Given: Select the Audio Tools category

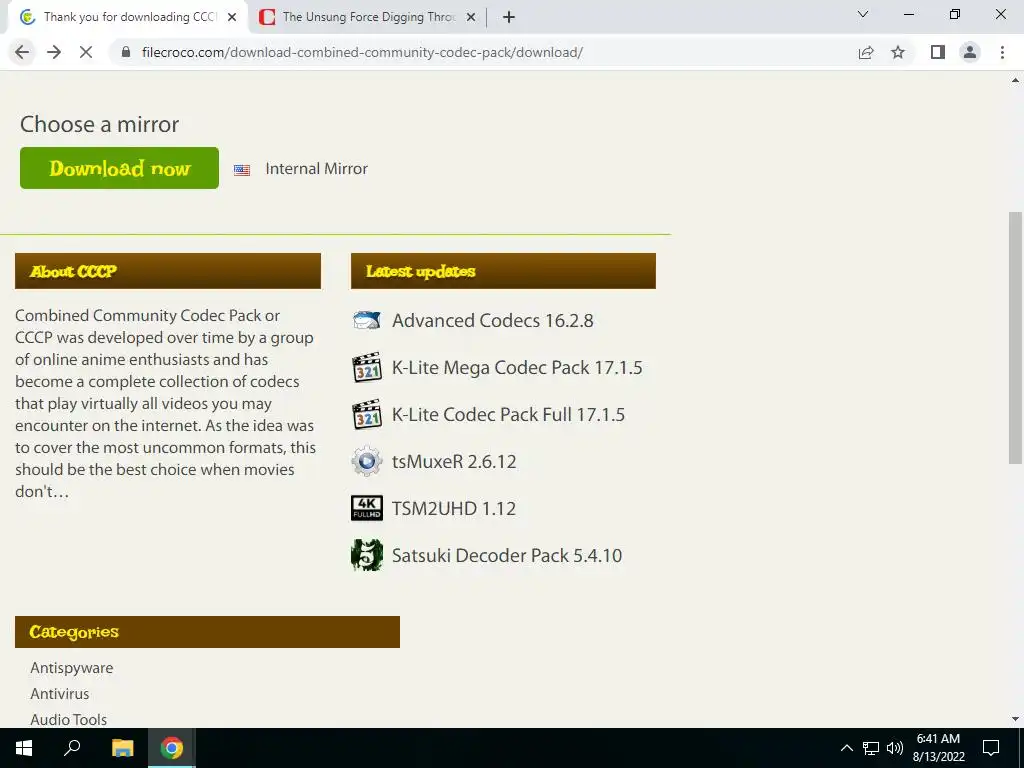Looking at the screenshot, I should tap(69, 719).
